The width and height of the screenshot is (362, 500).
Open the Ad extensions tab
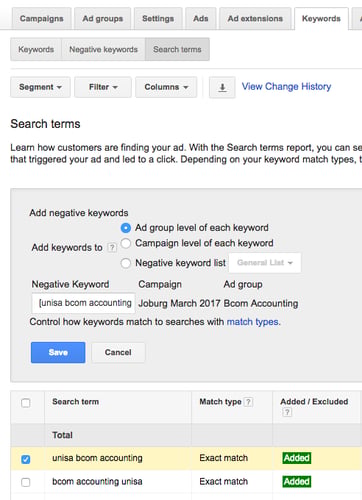(x=255, y=19)
